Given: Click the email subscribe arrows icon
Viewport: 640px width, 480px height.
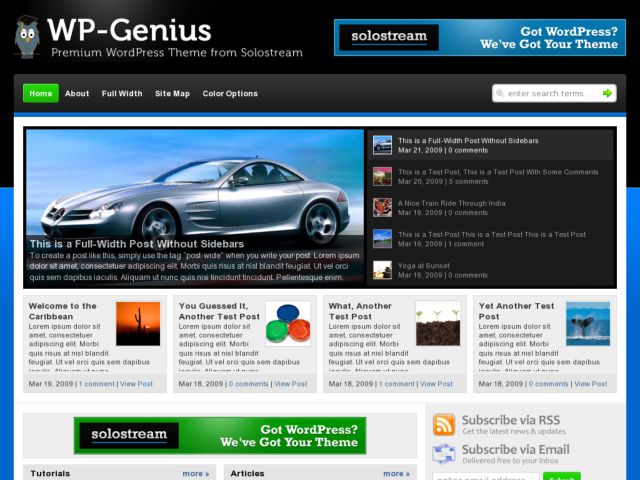Looking at the screenshot, I should pos(444,454).
